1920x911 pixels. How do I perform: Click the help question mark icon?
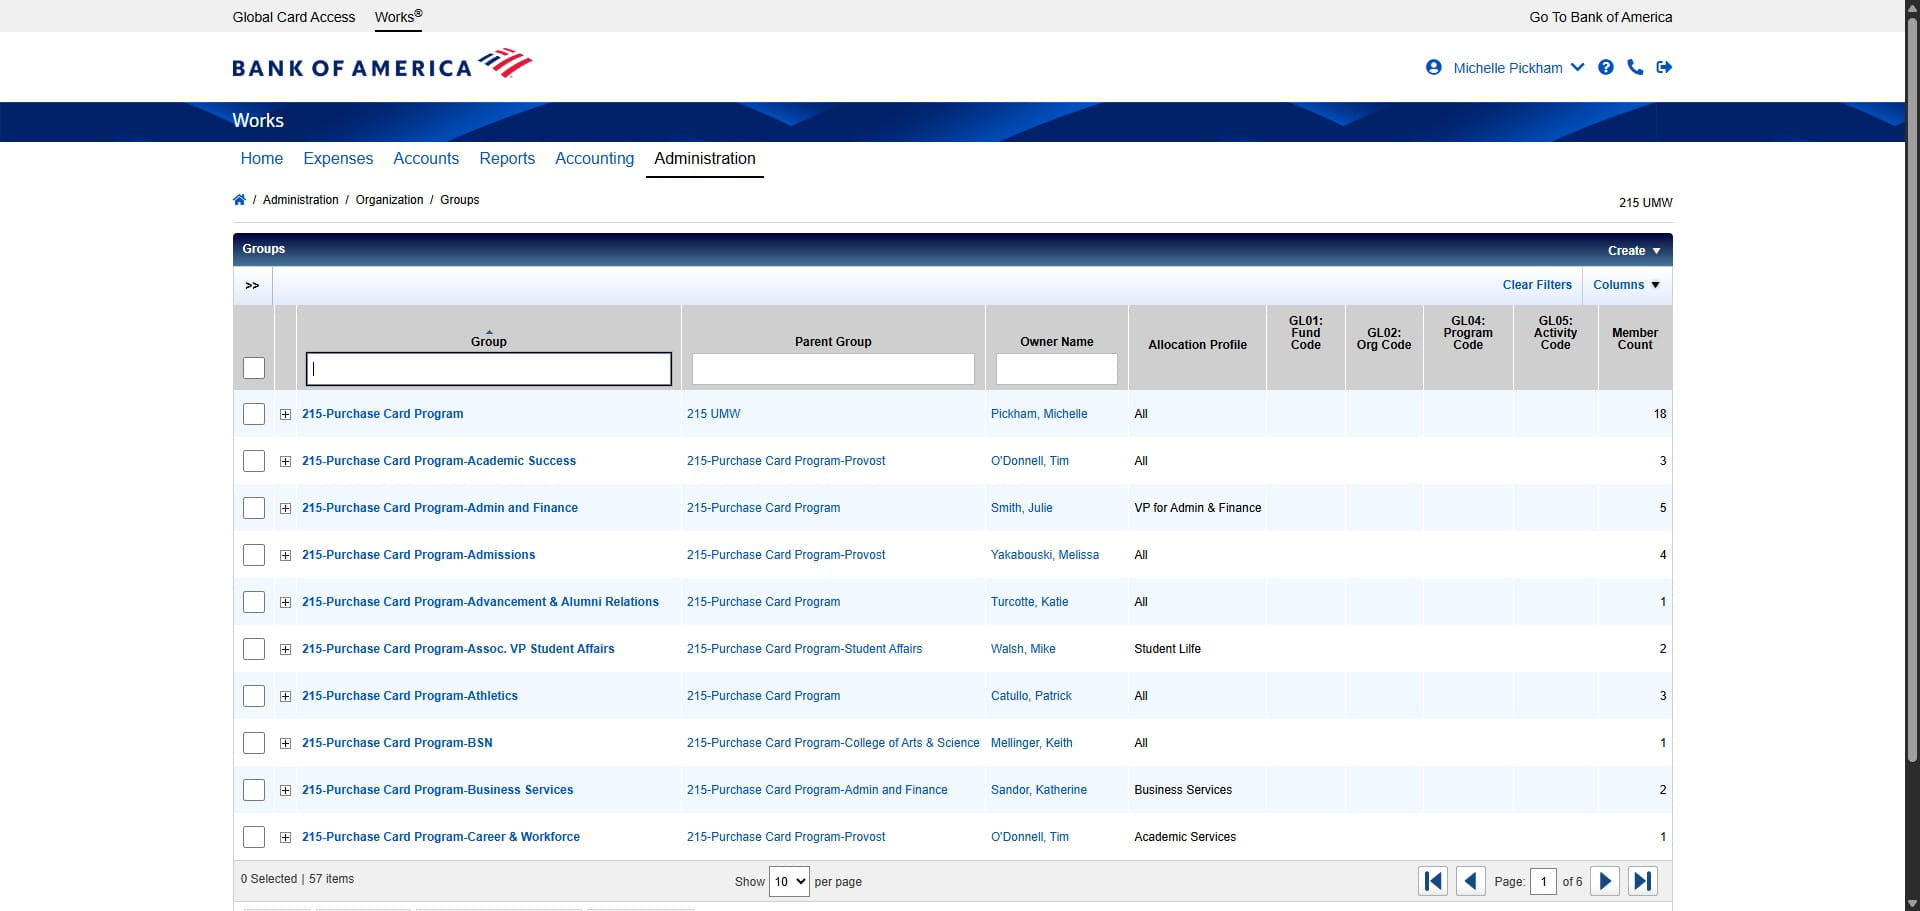tap(1606, 67)
